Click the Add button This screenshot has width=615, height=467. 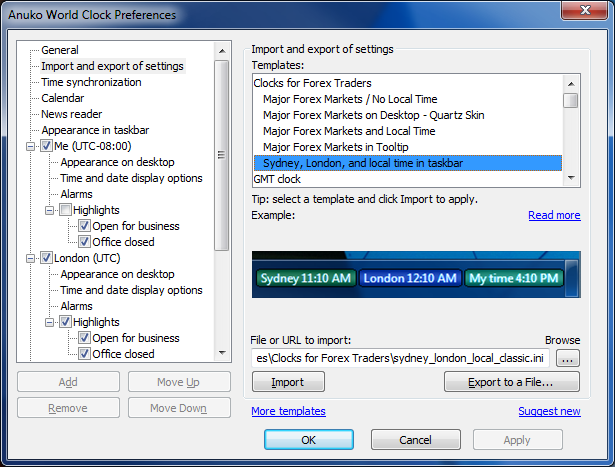68,382
